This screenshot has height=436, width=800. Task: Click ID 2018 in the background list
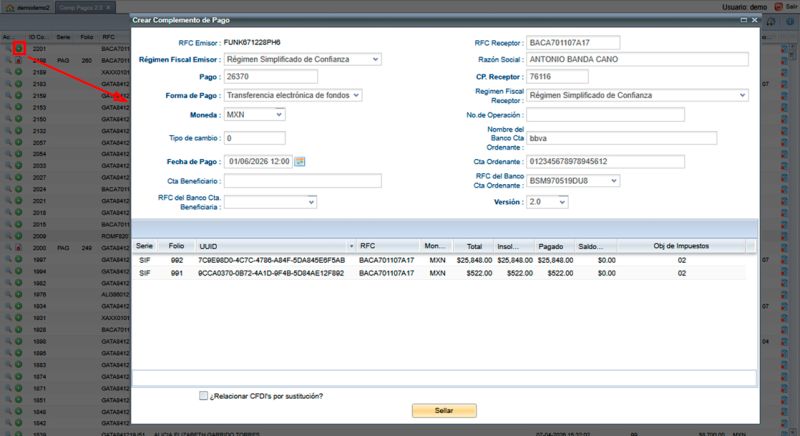pyautogui.click(x=39, y=213)
